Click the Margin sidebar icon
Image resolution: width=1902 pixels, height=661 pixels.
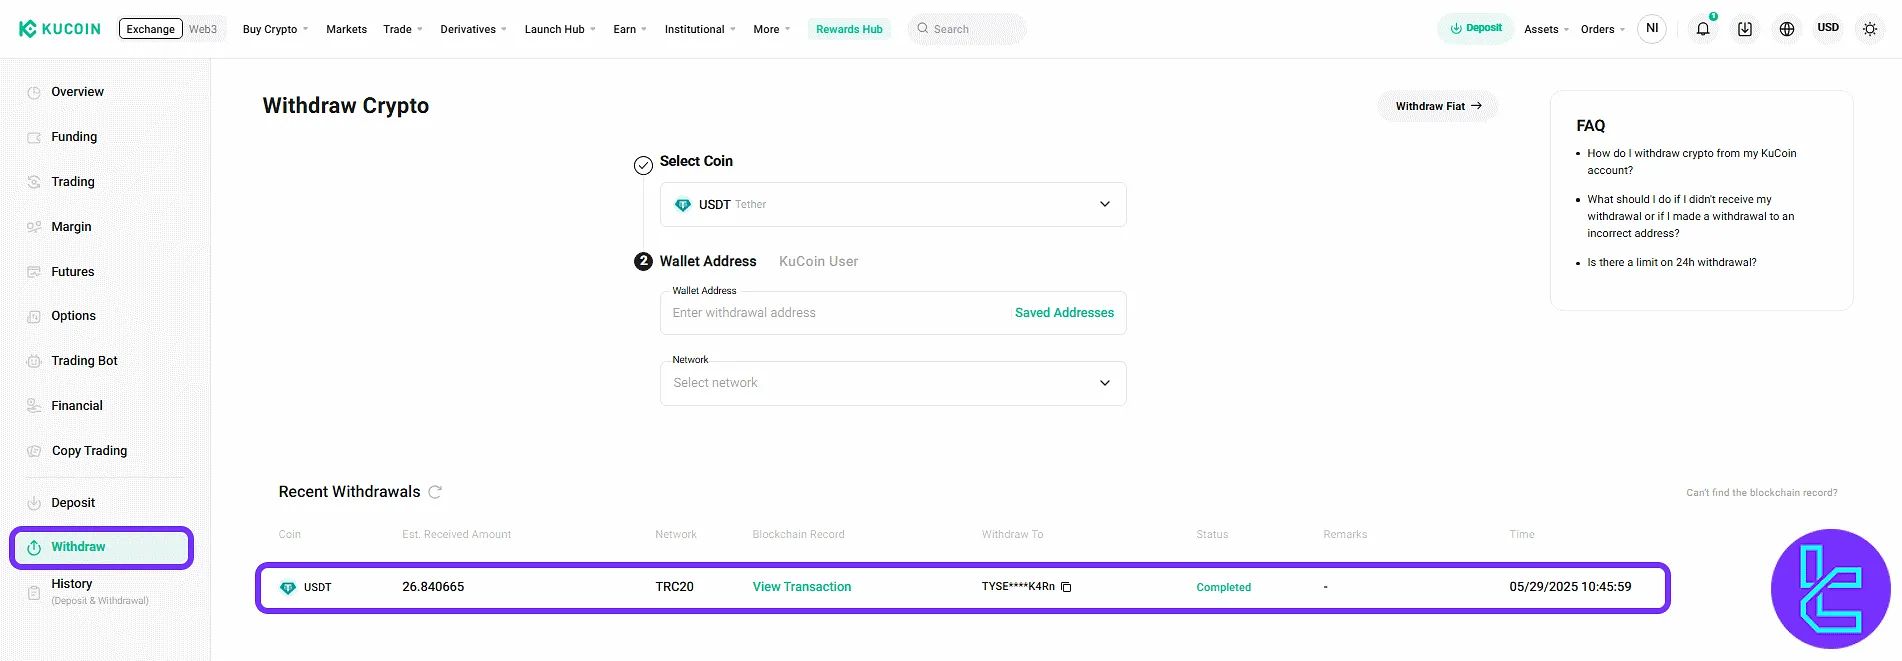point(34,227)
